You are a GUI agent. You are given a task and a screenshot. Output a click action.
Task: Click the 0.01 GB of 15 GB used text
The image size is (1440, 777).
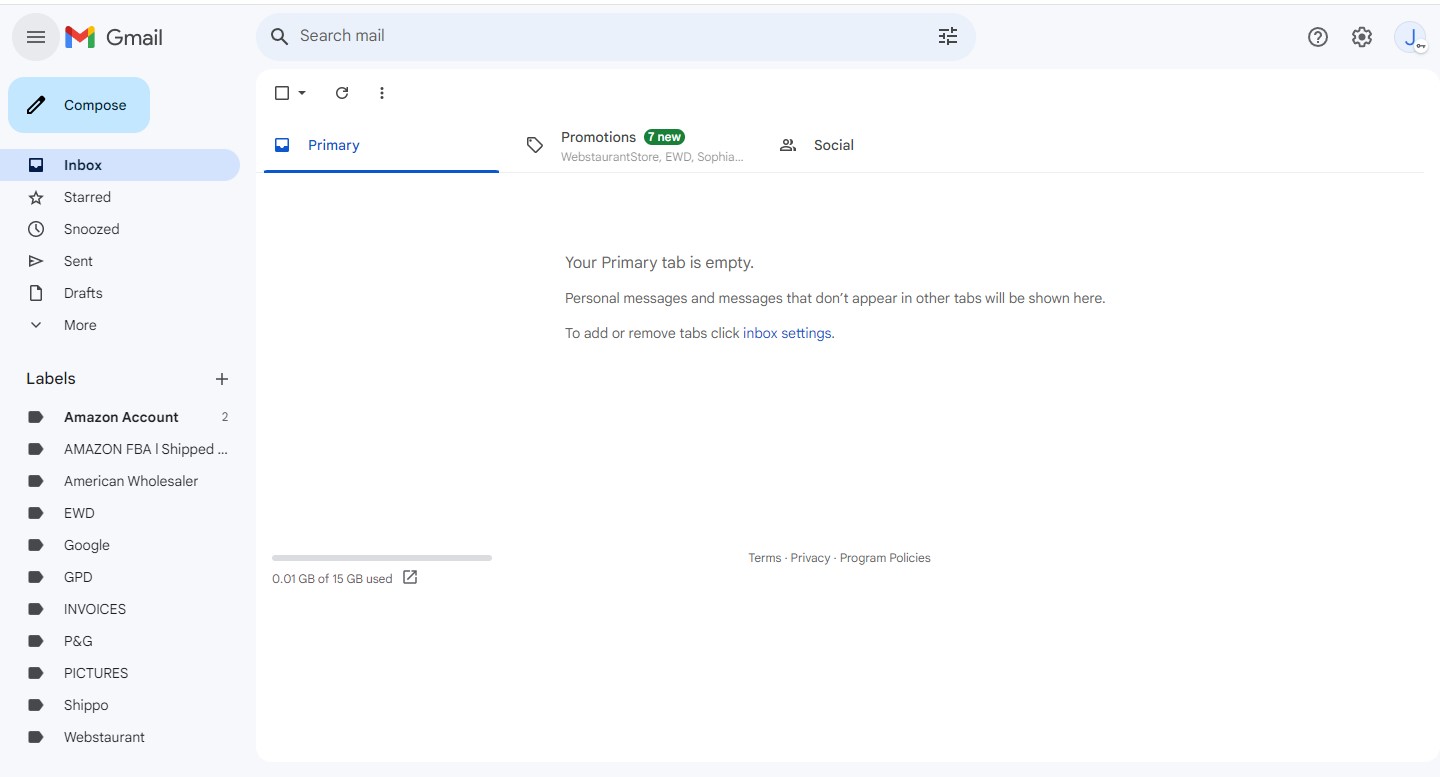pyautogui.click(x=332, y=579)
